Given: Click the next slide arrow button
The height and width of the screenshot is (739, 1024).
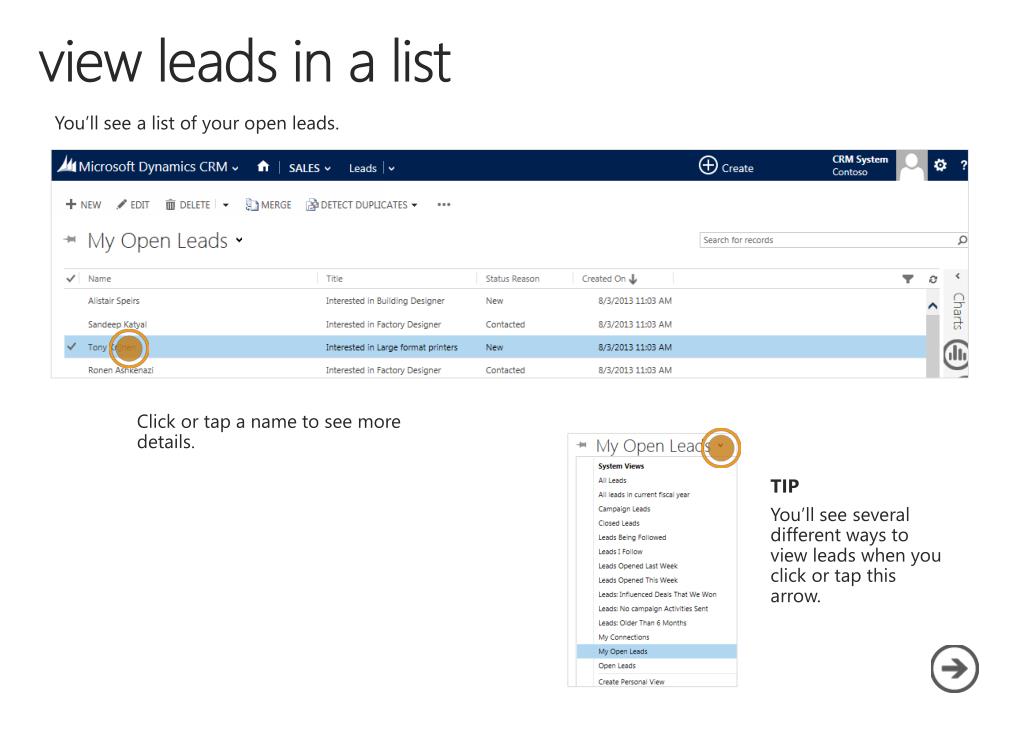Looking at the screenshot, I should 954,668.
